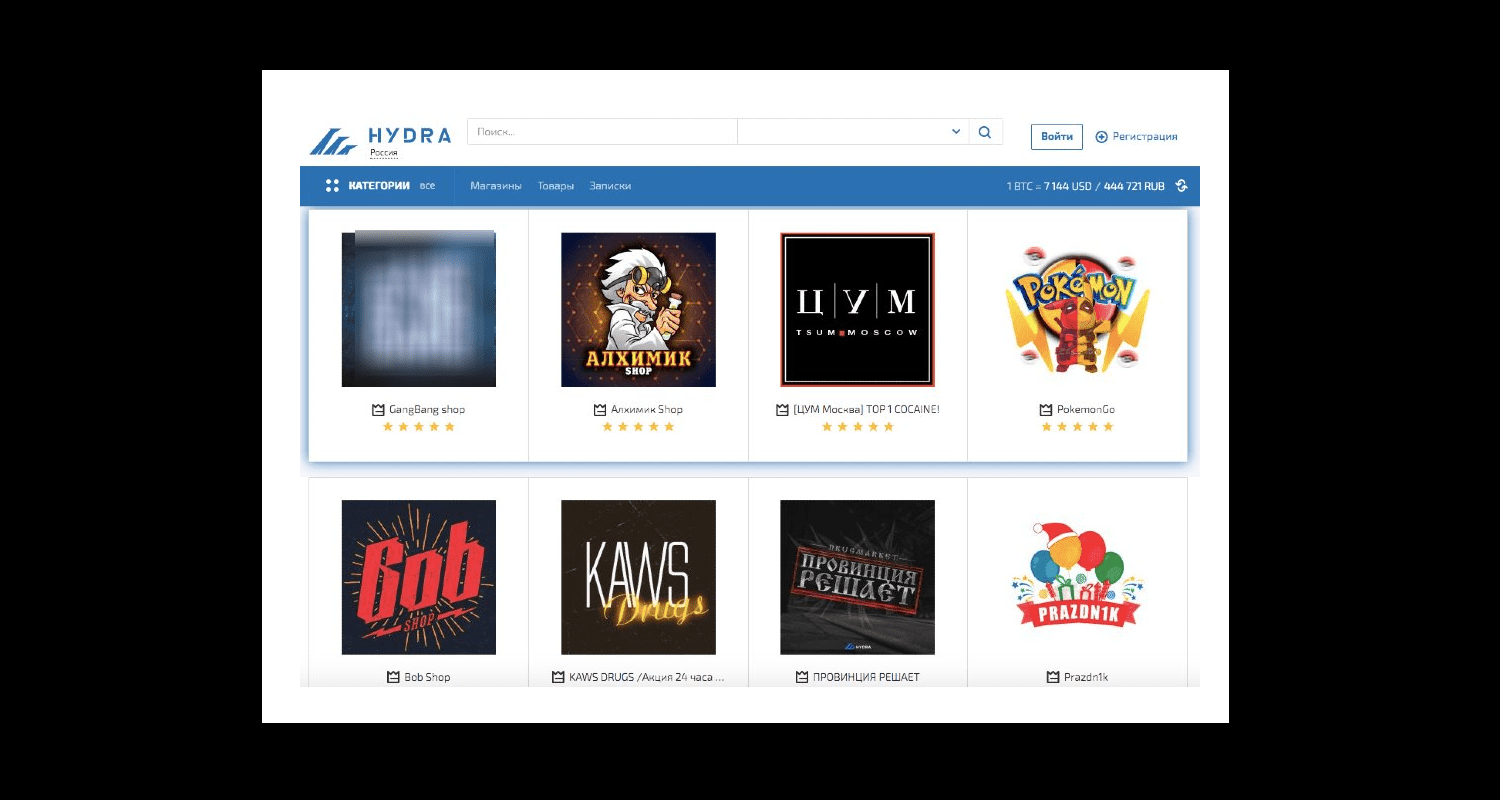The height and width of the screenshot is (800, 1500).
Task: Open the KAWS DRUGS shop thumbnail
Action: point(638,576)
